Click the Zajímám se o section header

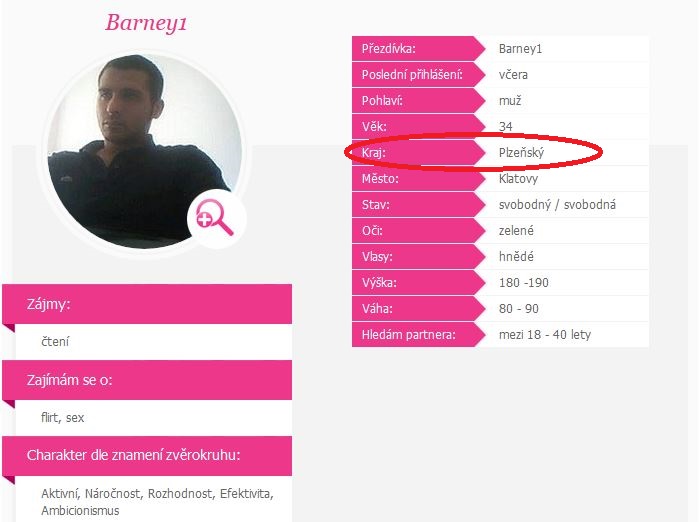147,380
